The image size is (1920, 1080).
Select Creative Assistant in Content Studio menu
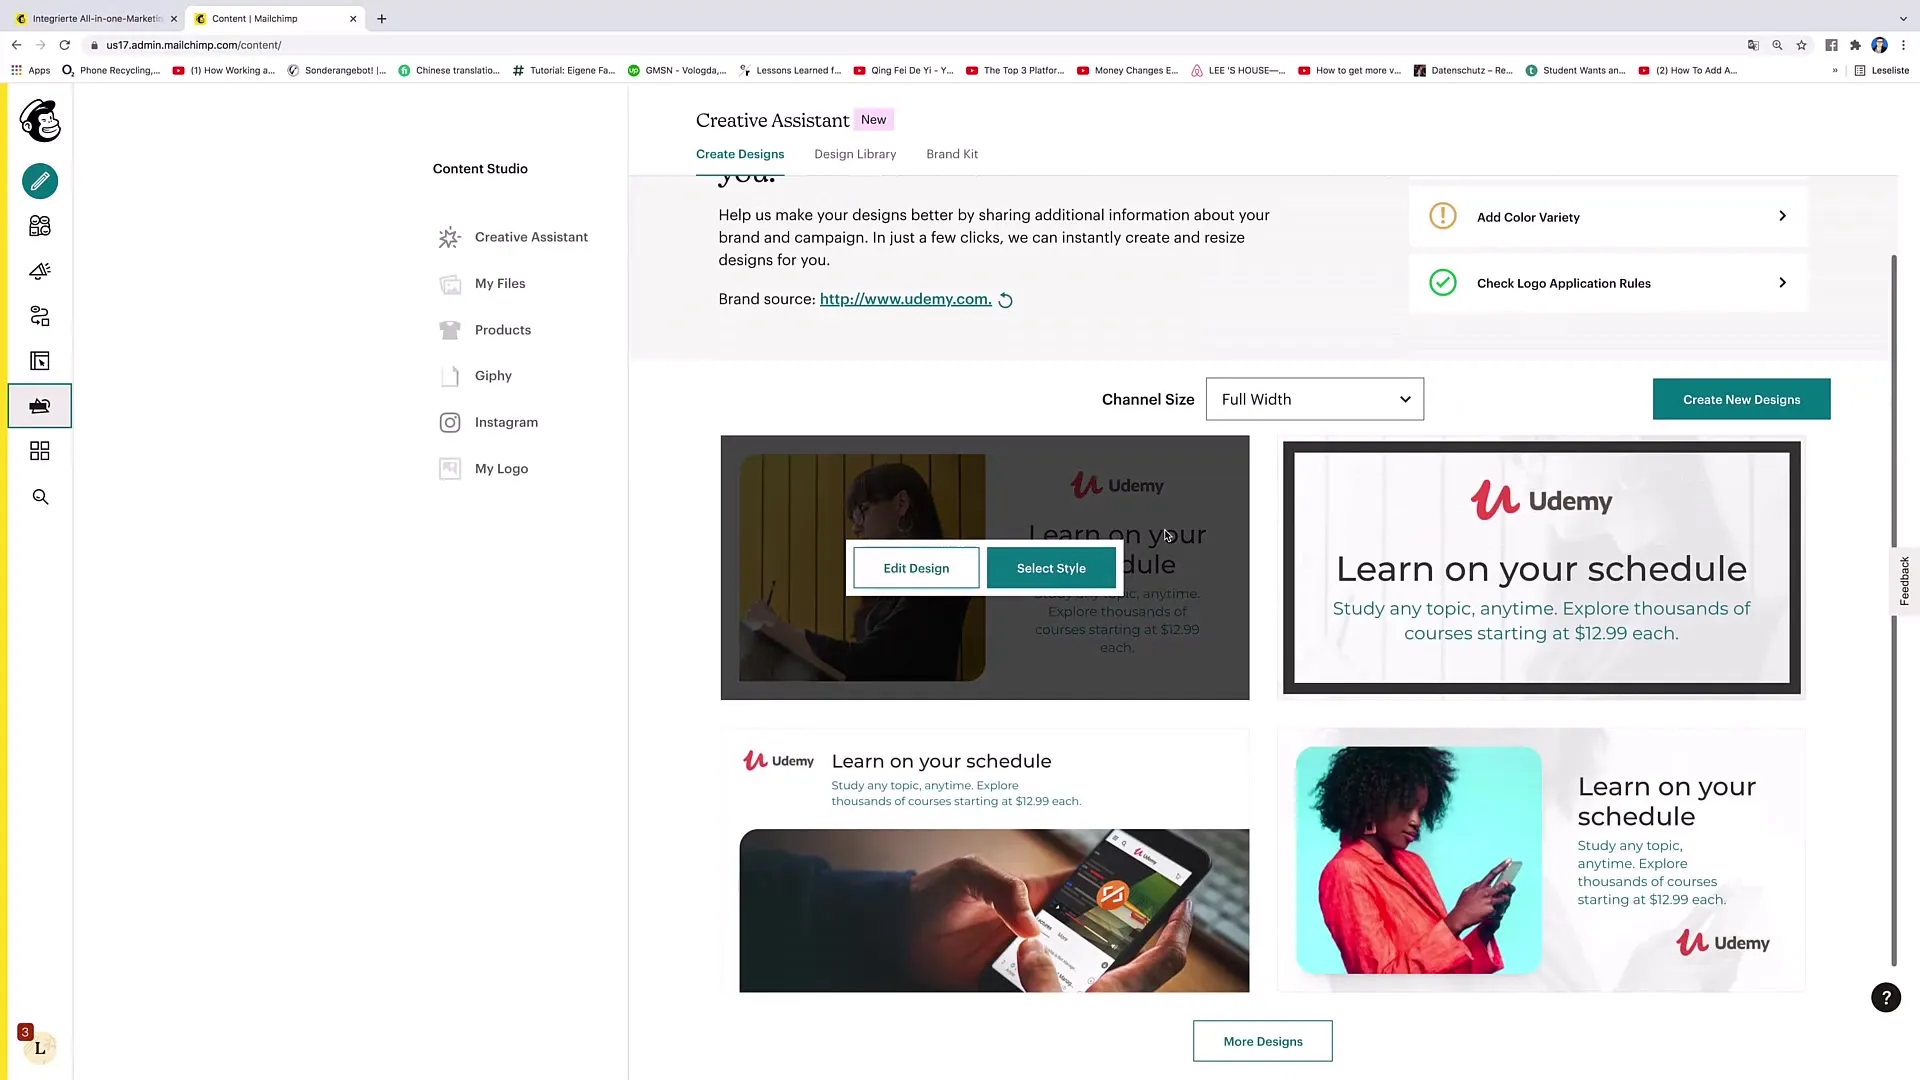pos(531,237)
